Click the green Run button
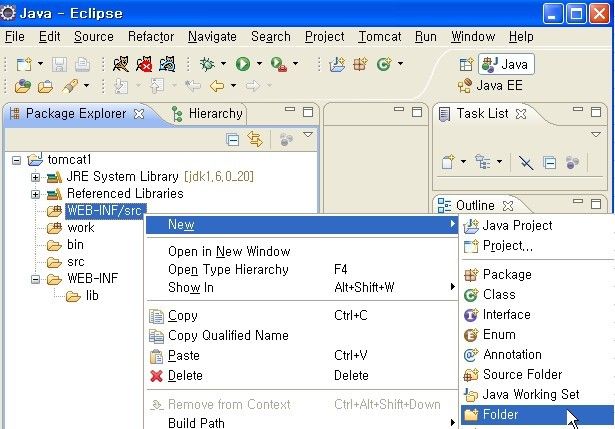This screenshot has width=615, height=429. tap(243, 64)
